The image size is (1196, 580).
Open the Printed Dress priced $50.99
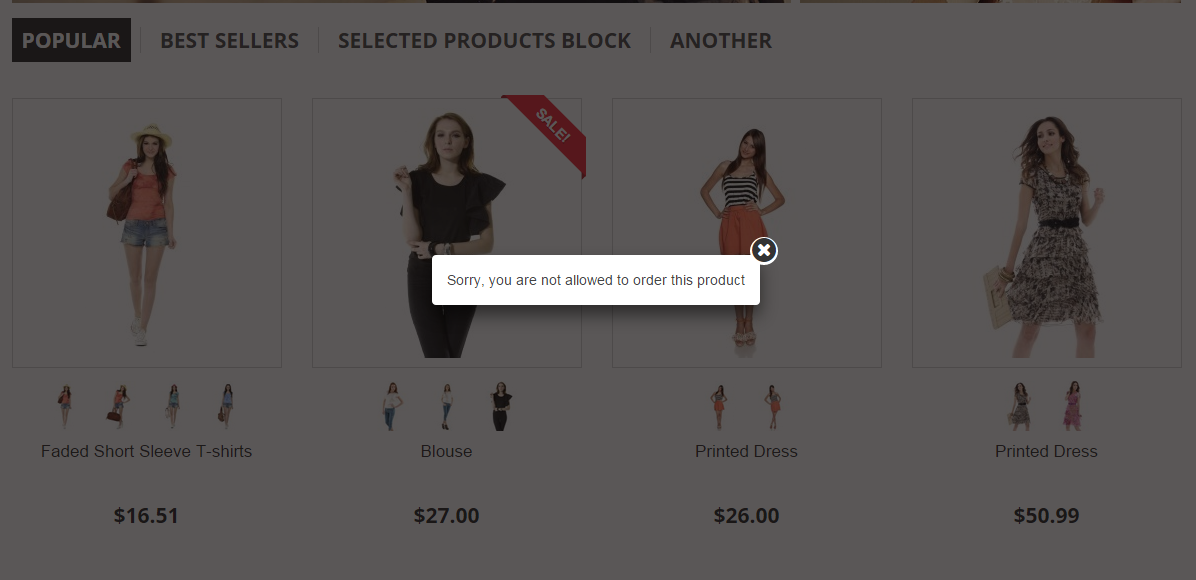1046,451
